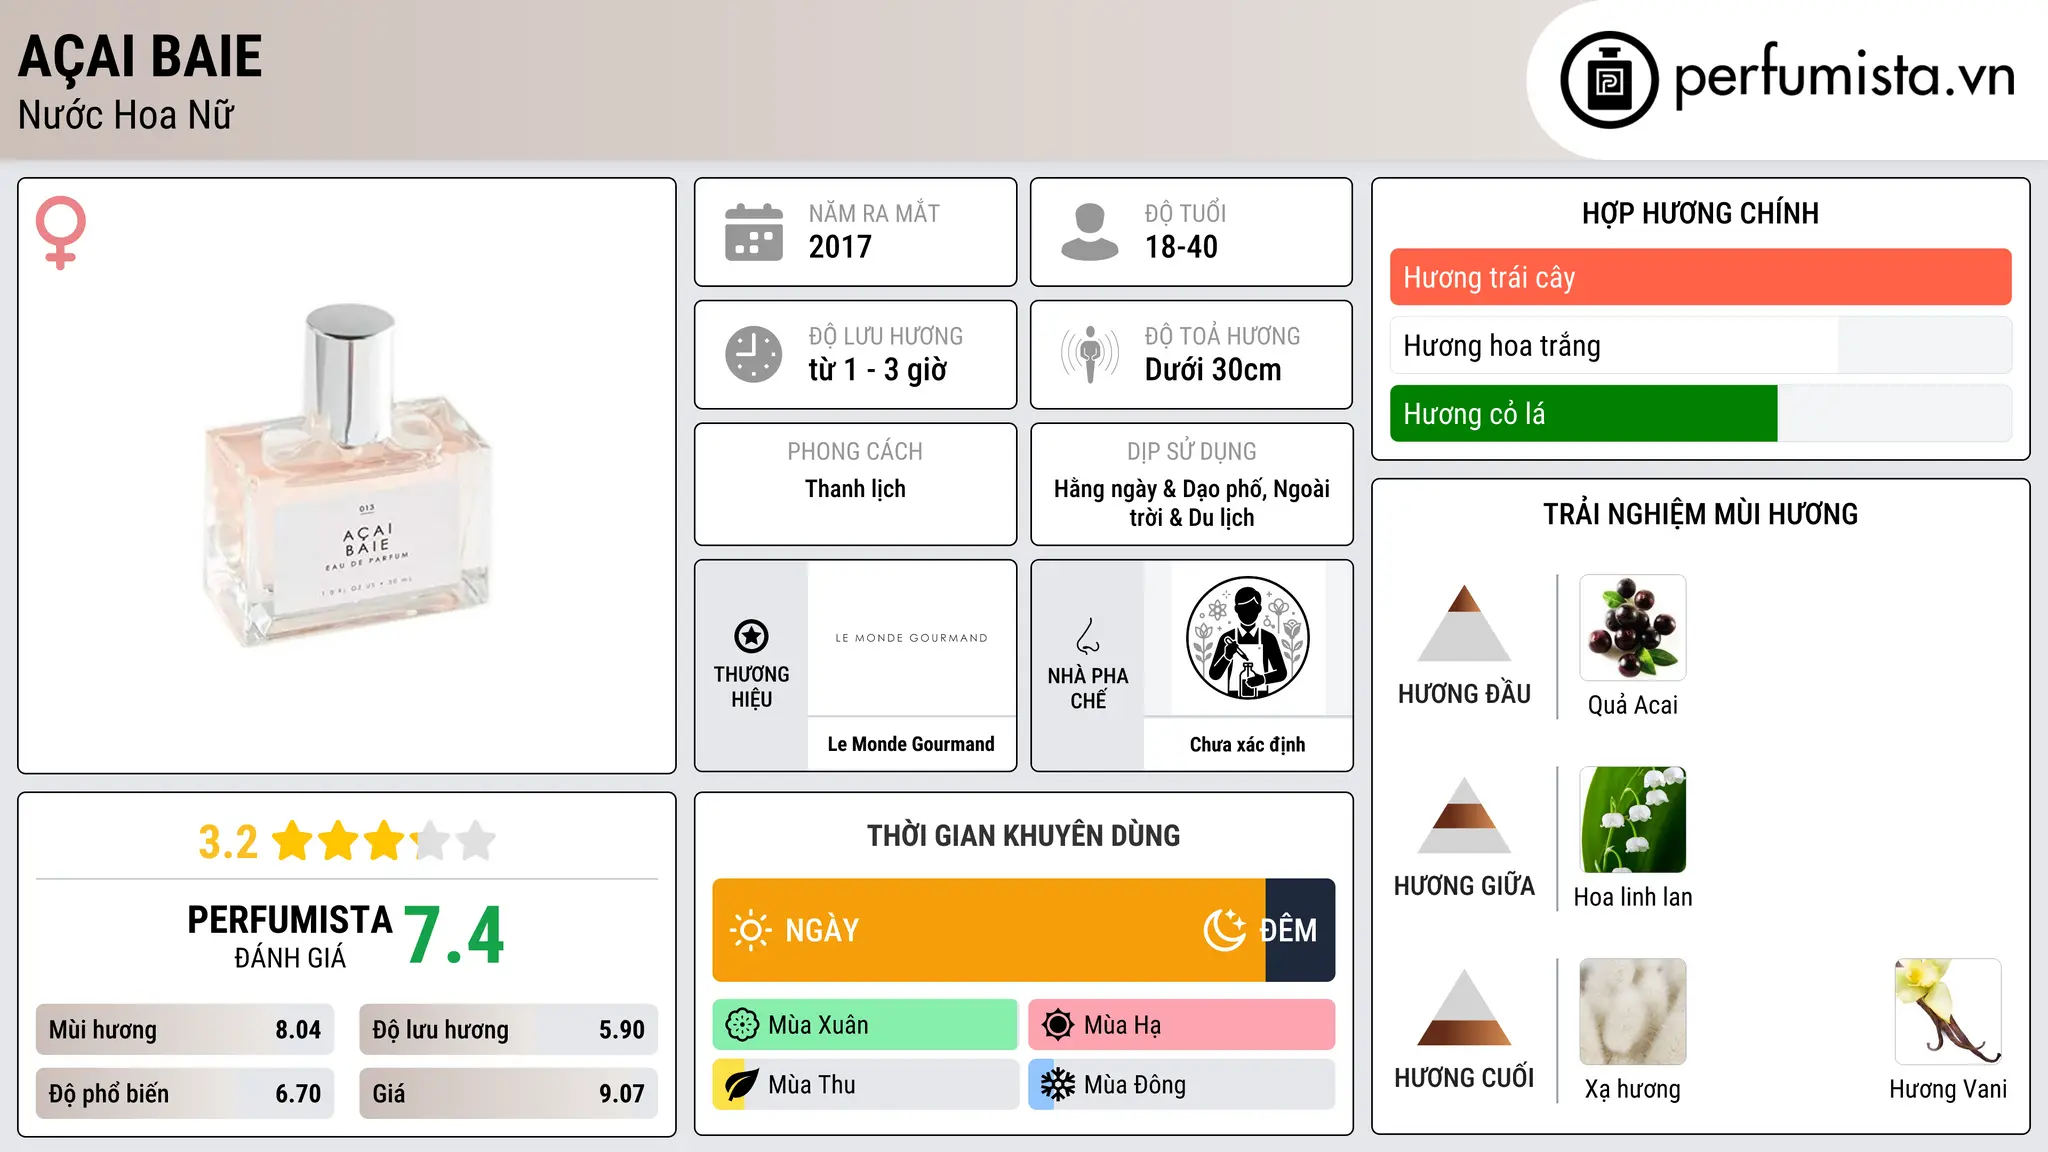
Task: Click the Hoa linh lan note label
Action: (x=1633, y=897)
